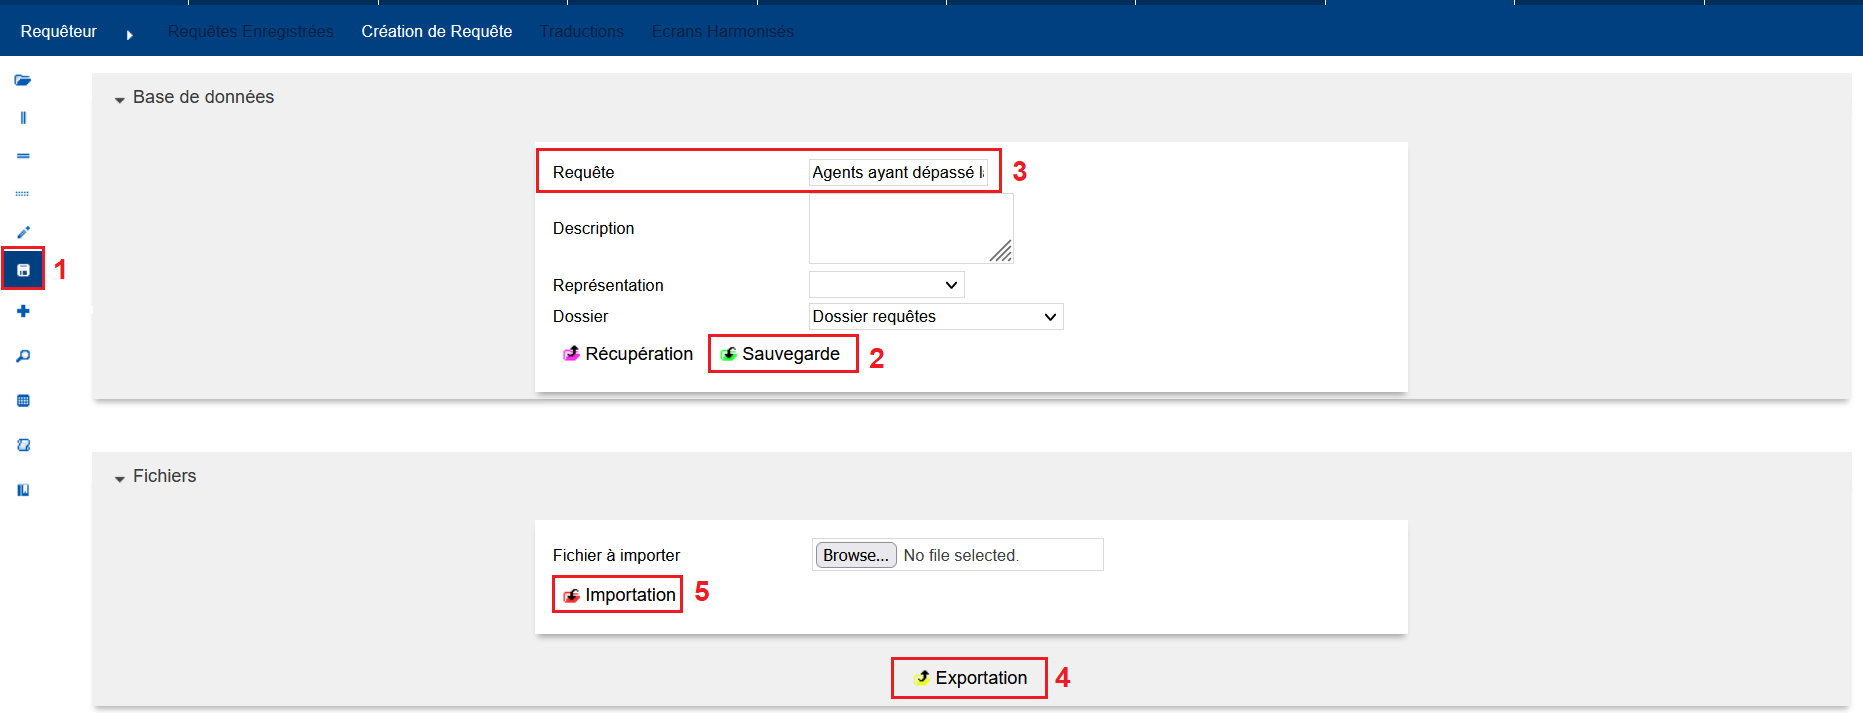Click the pencil edit icon in sidebar

23,232
